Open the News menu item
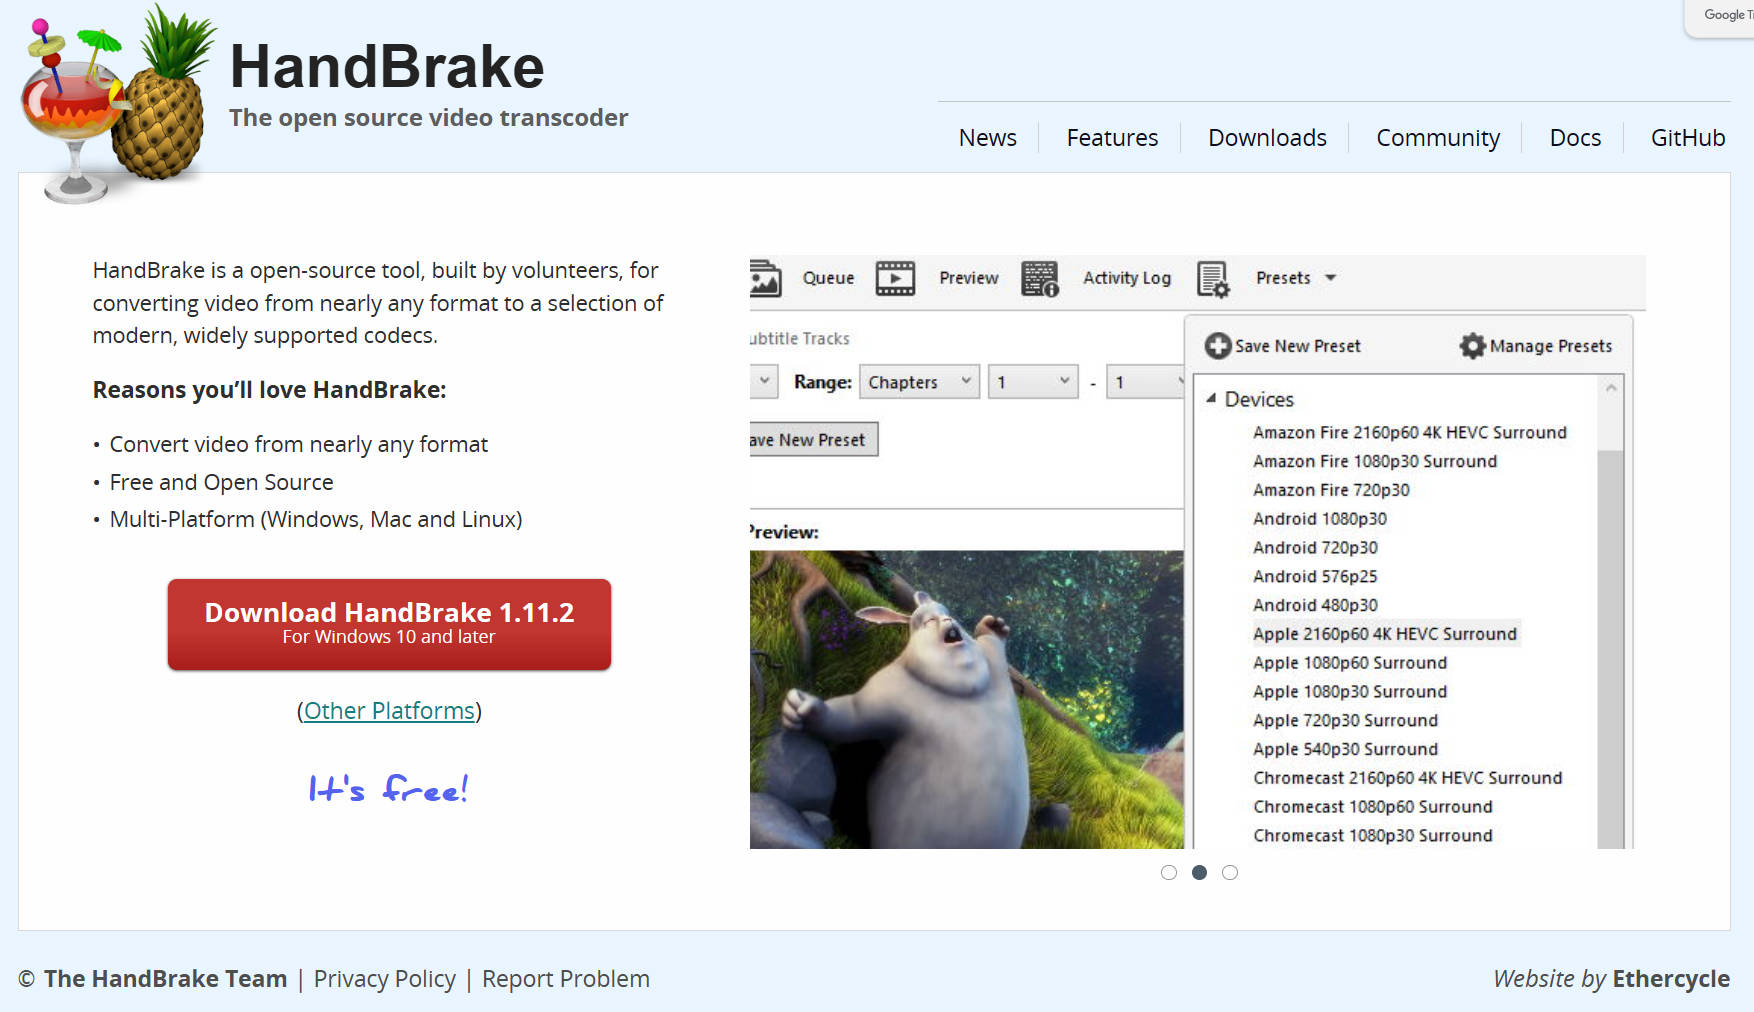Viewport: 1754px width, 1012px height. coord(988,138)
